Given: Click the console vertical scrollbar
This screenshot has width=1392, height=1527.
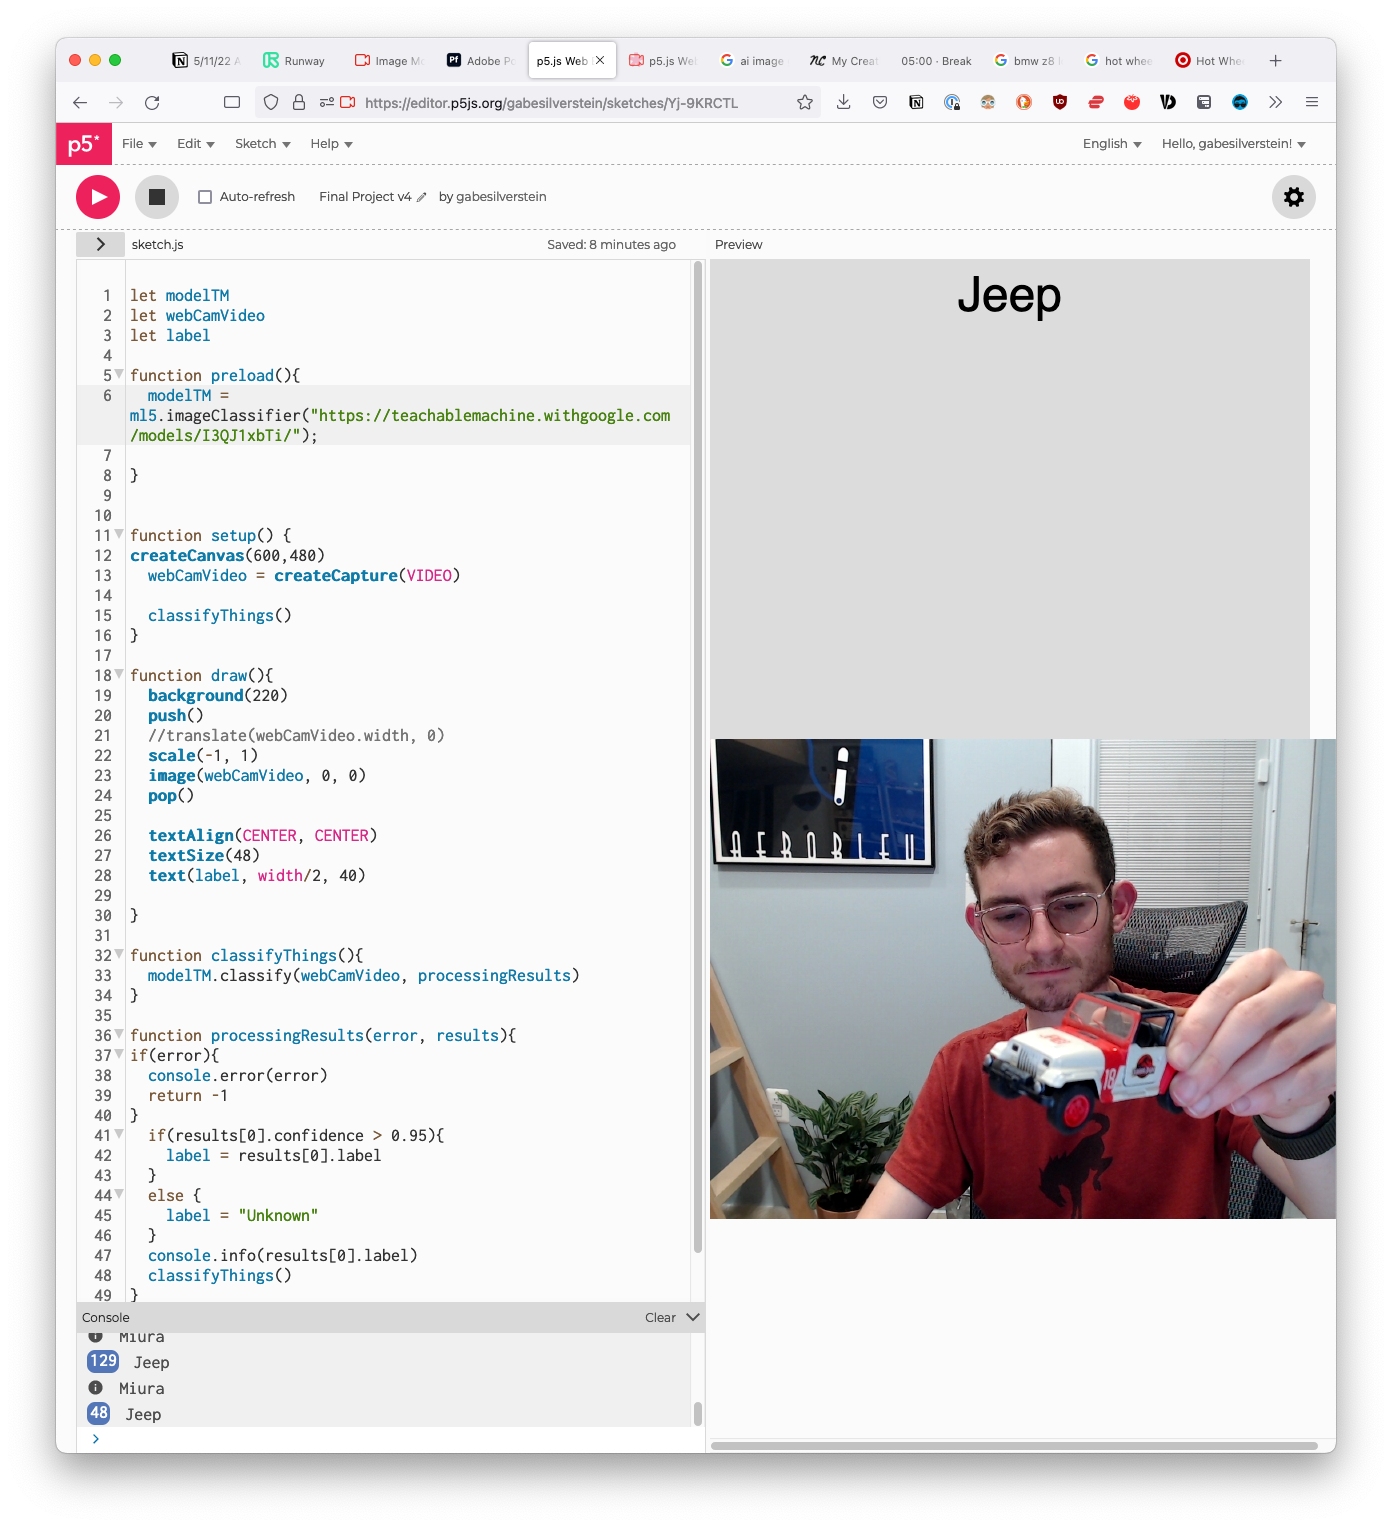Looking at the screenshot, I should tap(698, 1413).
